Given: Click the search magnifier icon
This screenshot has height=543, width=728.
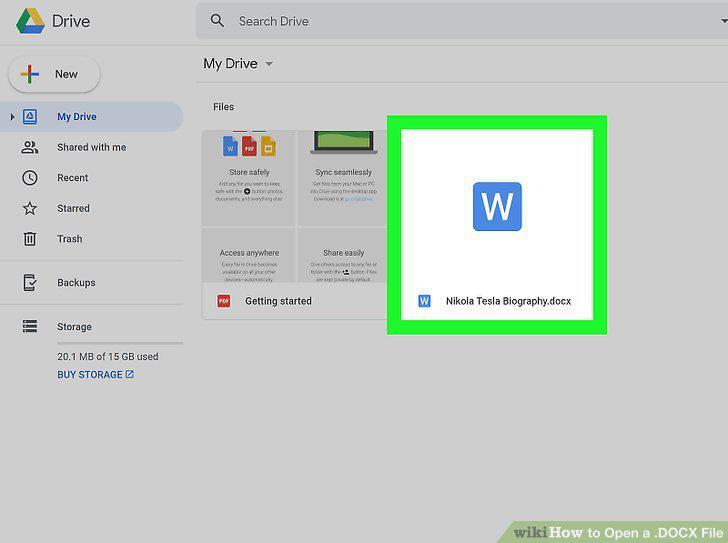Looking at the screenshot, I should pos(217,20).
